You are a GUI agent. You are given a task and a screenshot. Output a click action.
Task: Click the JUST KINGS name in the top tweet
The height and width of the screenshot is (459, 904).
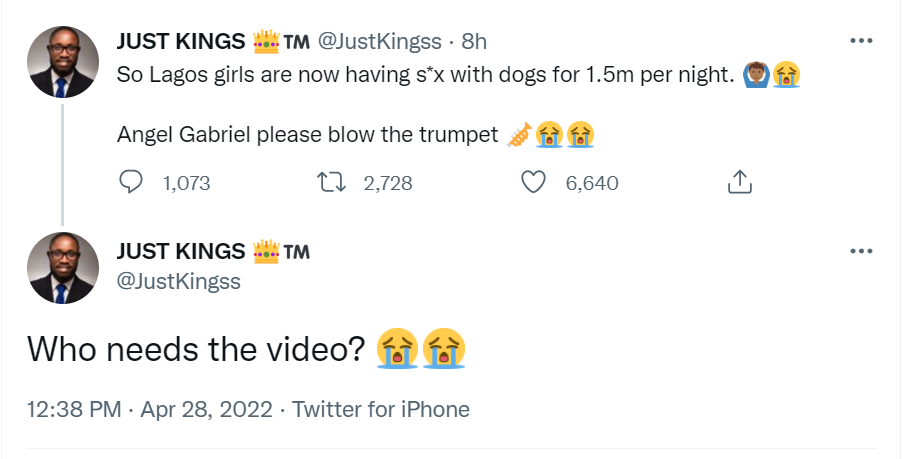click(181, 42)
